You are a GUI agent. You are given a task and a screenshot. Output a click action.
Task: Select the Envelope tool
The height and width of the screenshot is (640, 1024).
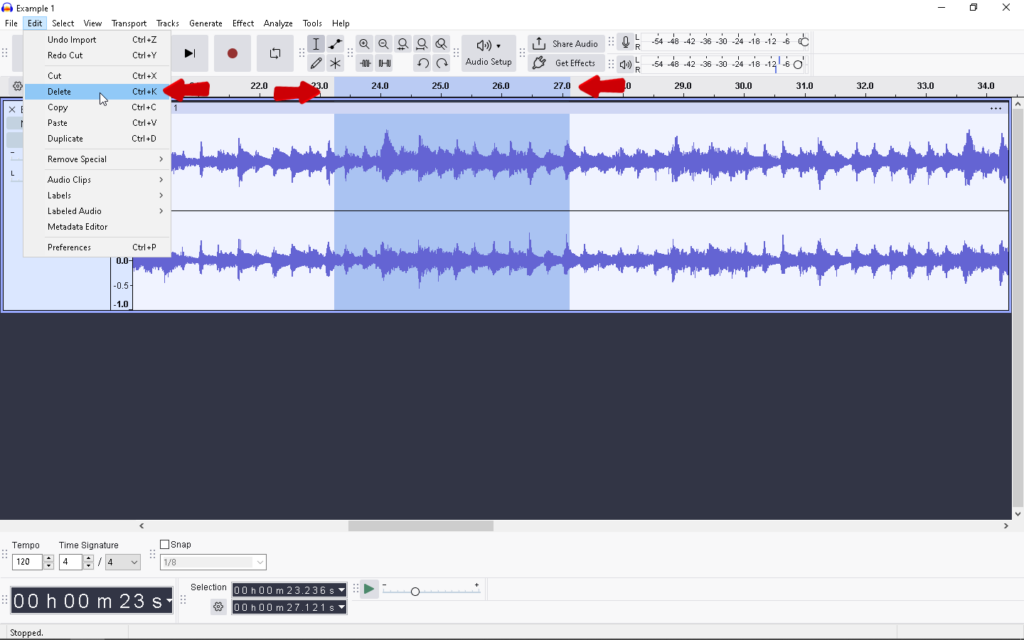pos(335,44)
